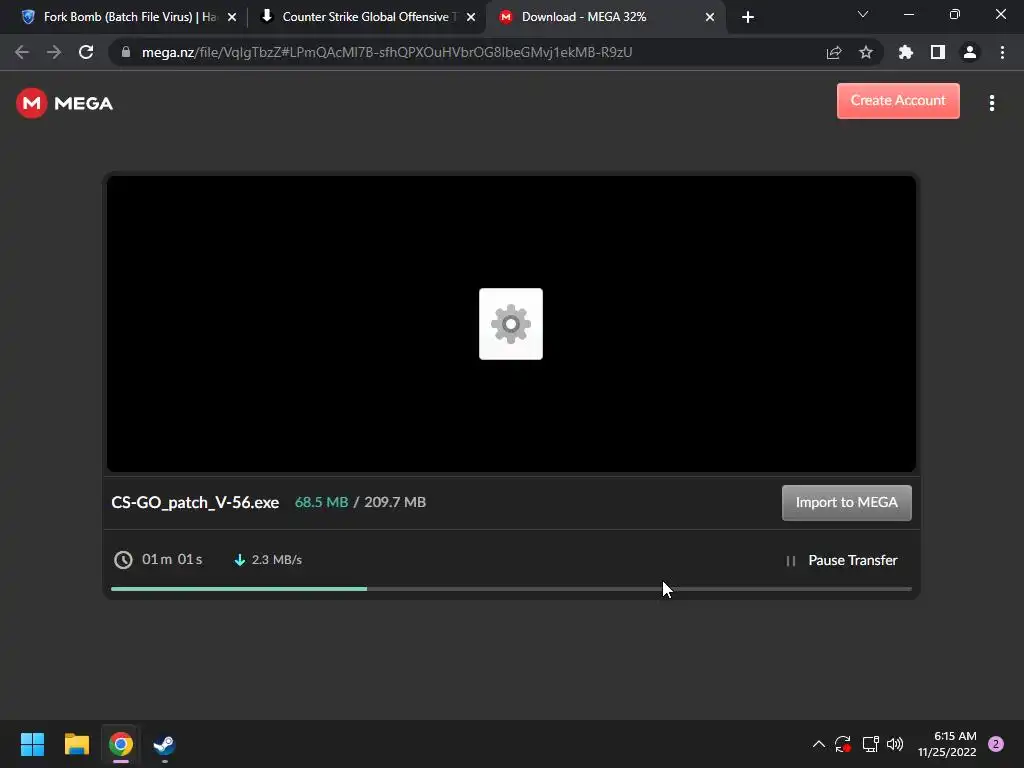Open the Chrome extensions puzzle icon
This screenshot has height=768, width=1024.
point(906,52)
